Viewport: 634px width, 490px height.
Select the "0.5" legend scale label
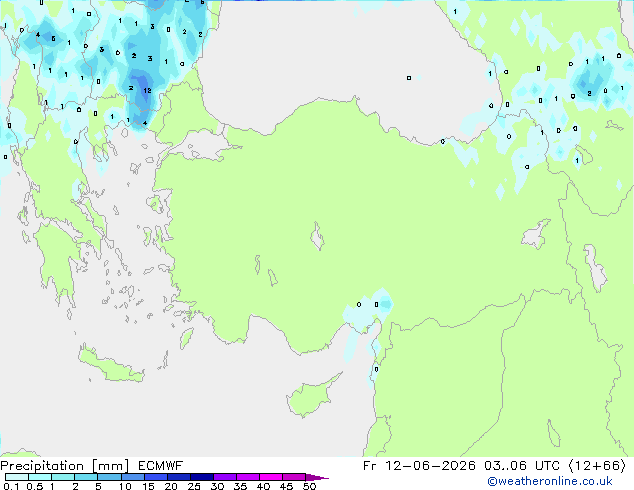click(35, 486)
